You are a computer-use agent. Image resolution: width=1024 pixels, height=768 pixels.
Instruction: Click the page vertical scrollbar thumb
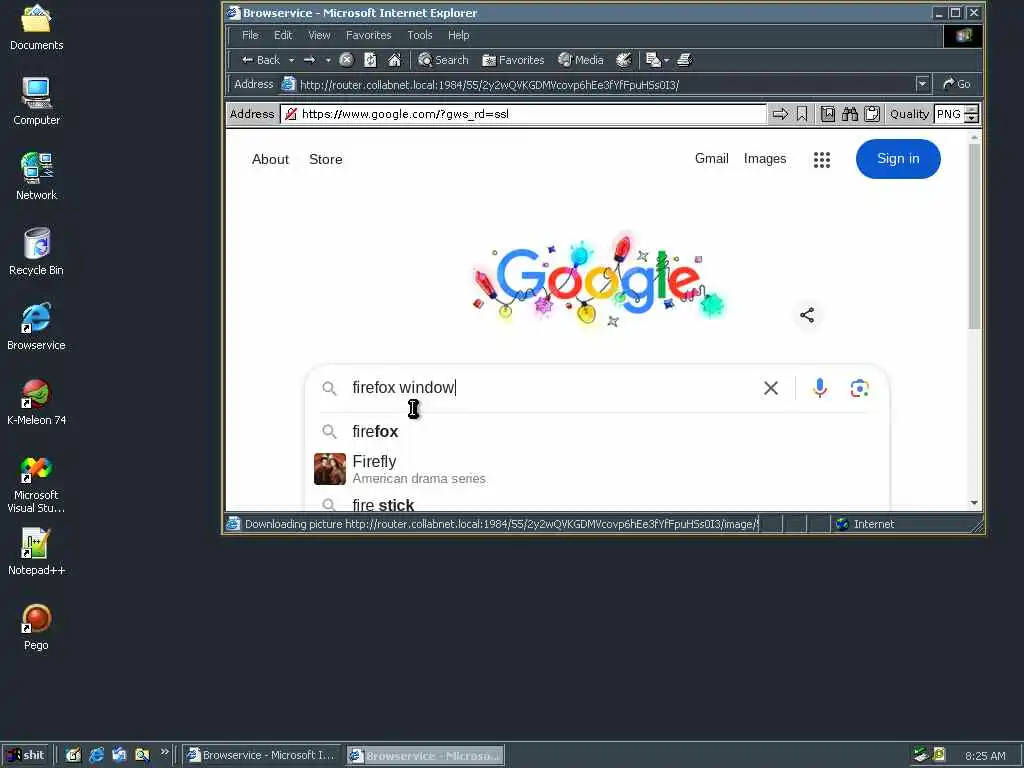point(974,236)
